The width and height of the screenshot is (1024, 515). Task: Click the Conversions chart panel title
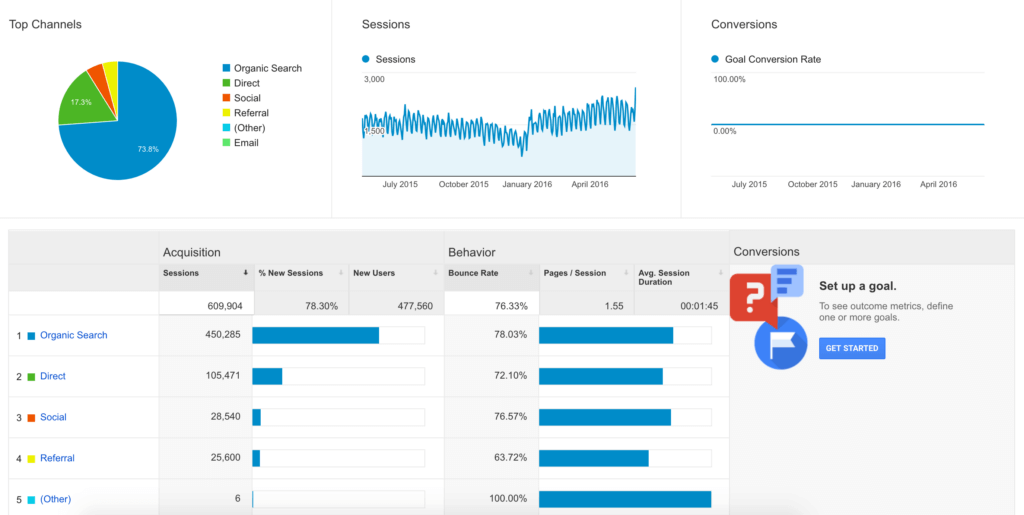point(744,25)
